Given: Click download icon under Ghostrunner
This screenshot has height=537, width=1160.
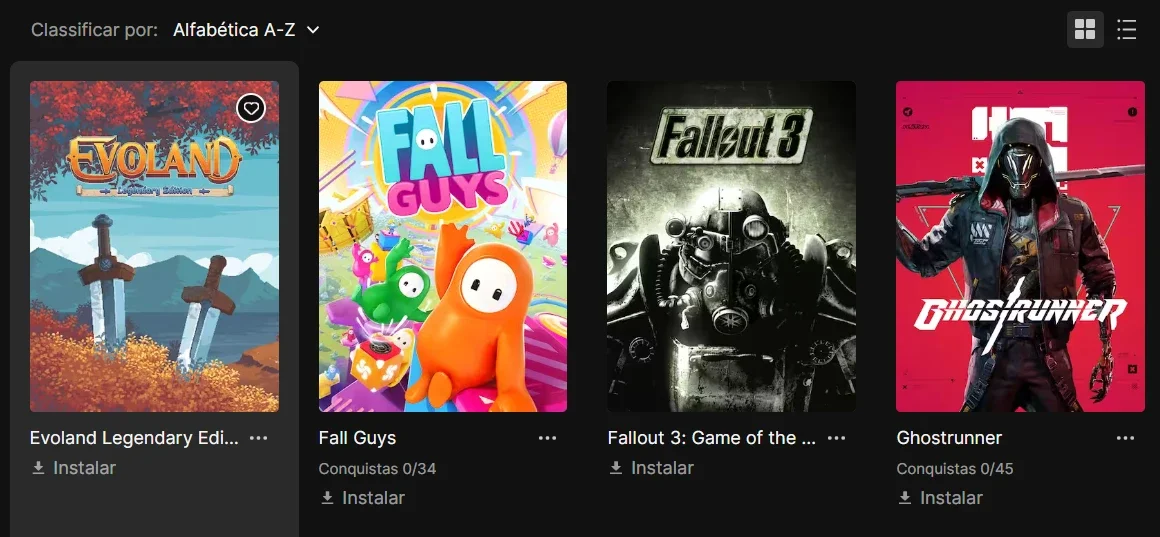Looking at the screenshot, I should coord(905,498).
